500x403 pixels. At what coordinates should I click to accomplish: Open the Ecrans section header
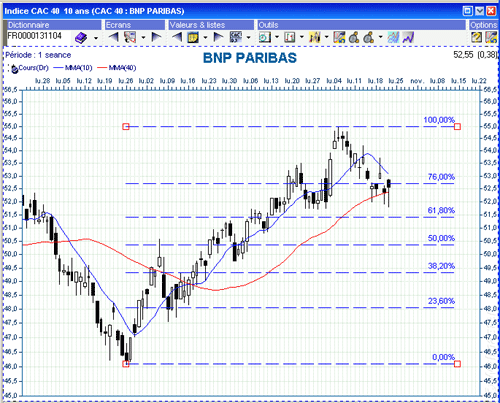[135, 25]
